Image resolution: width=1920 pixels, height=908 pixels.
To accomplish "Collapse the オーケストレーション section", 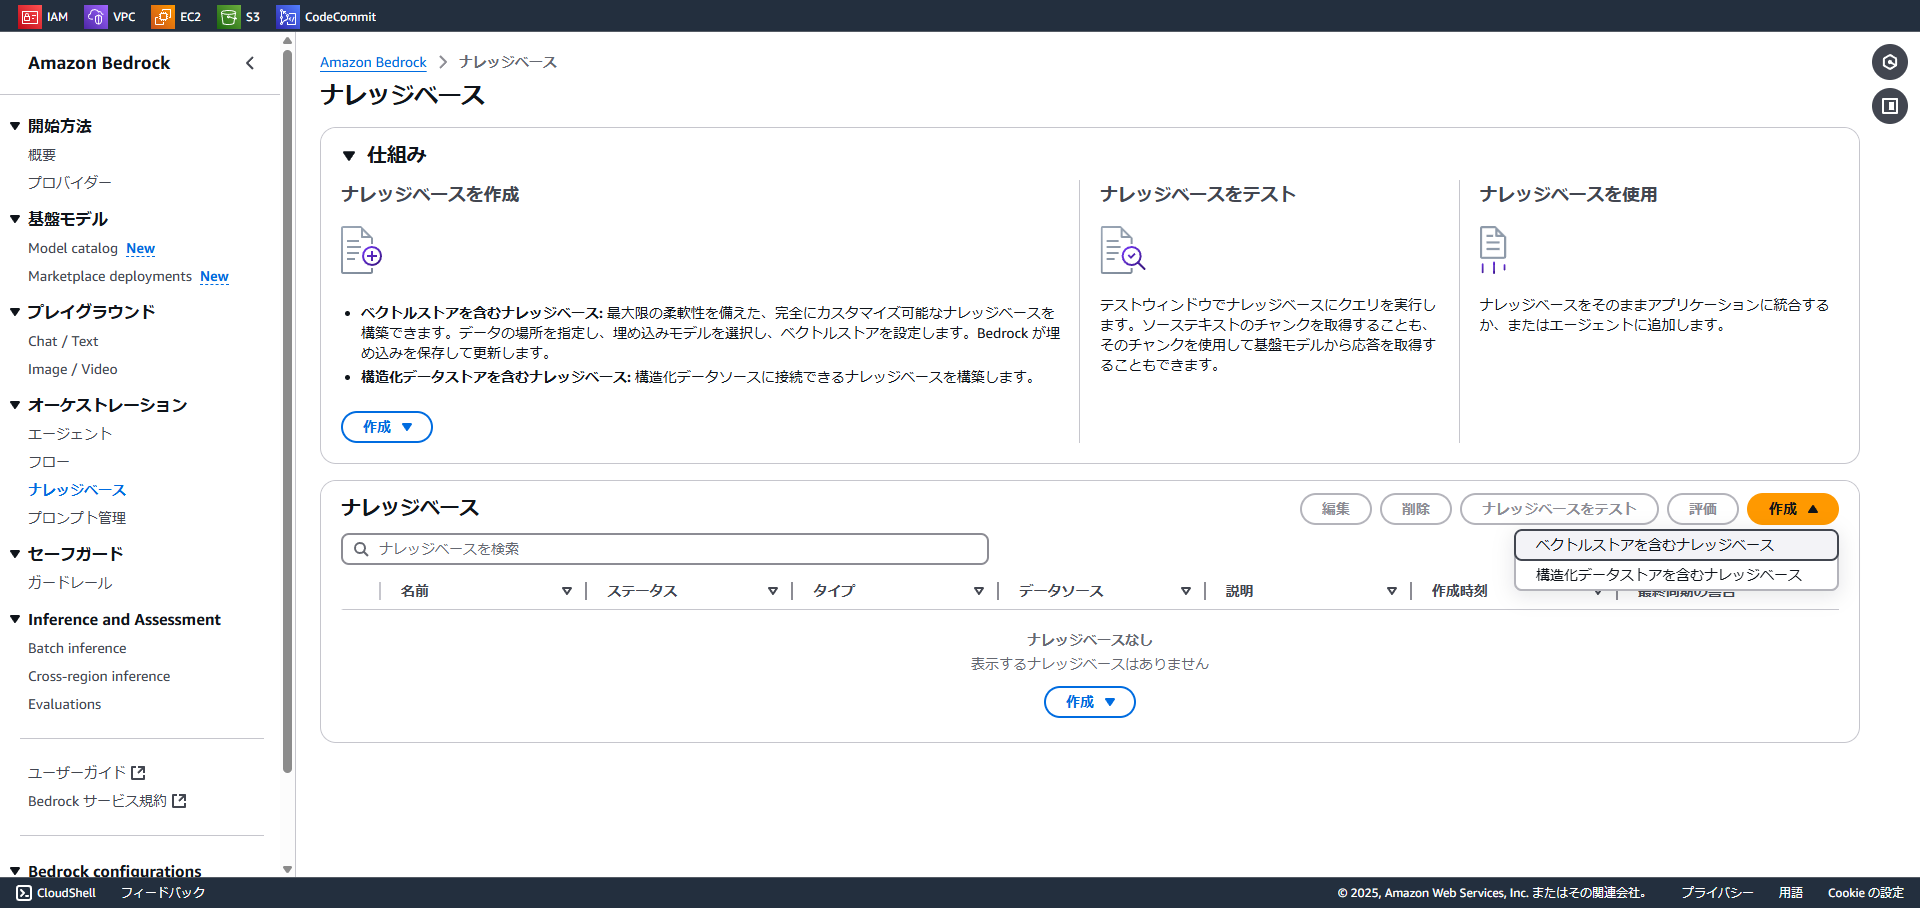I will click(15, 405).
